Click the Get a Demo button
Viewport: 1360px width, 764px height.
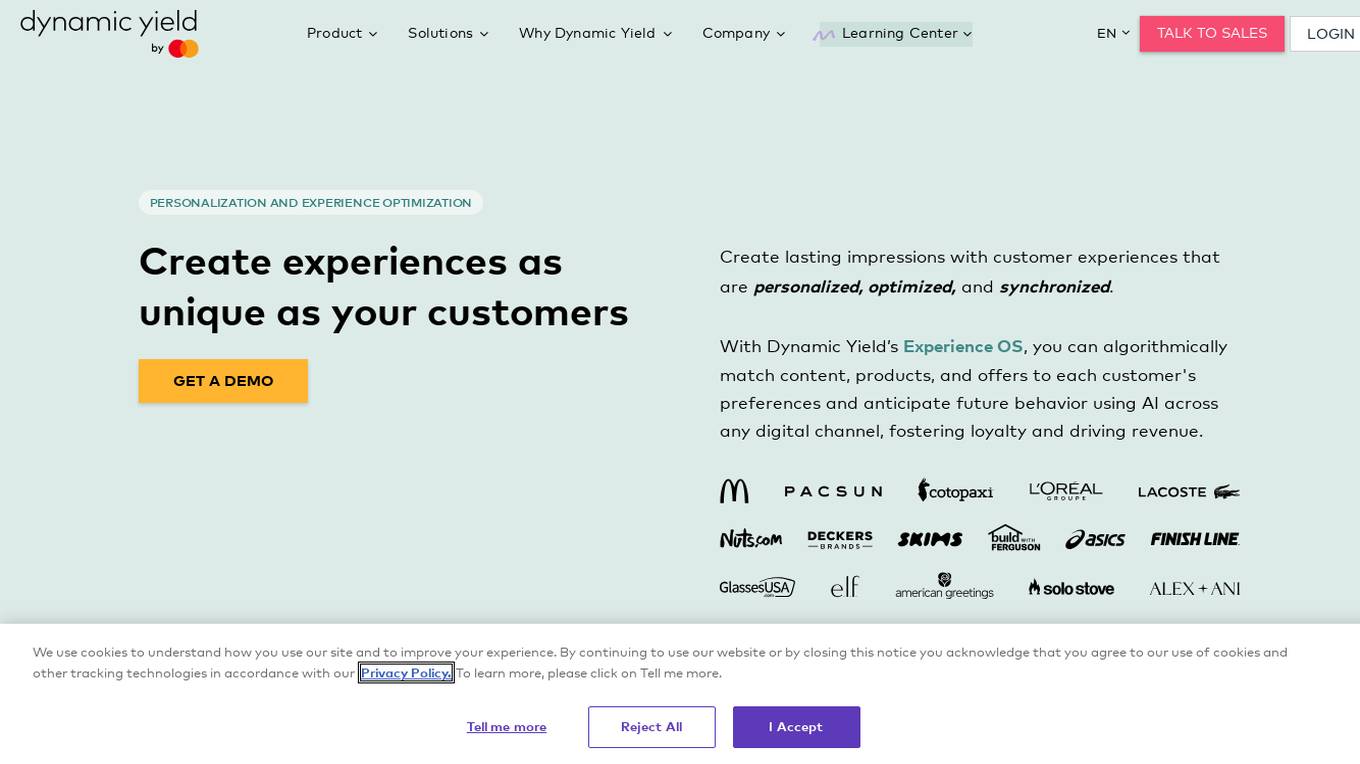point(223,381)
